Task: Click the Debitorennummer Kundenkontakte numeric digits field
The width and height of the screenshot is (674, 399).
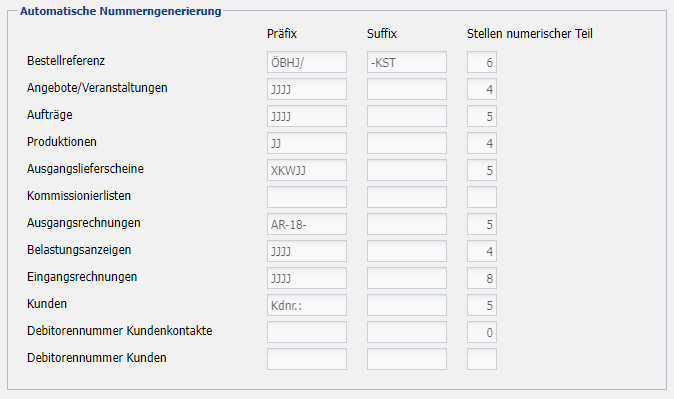Action: (x=482, y=332)
